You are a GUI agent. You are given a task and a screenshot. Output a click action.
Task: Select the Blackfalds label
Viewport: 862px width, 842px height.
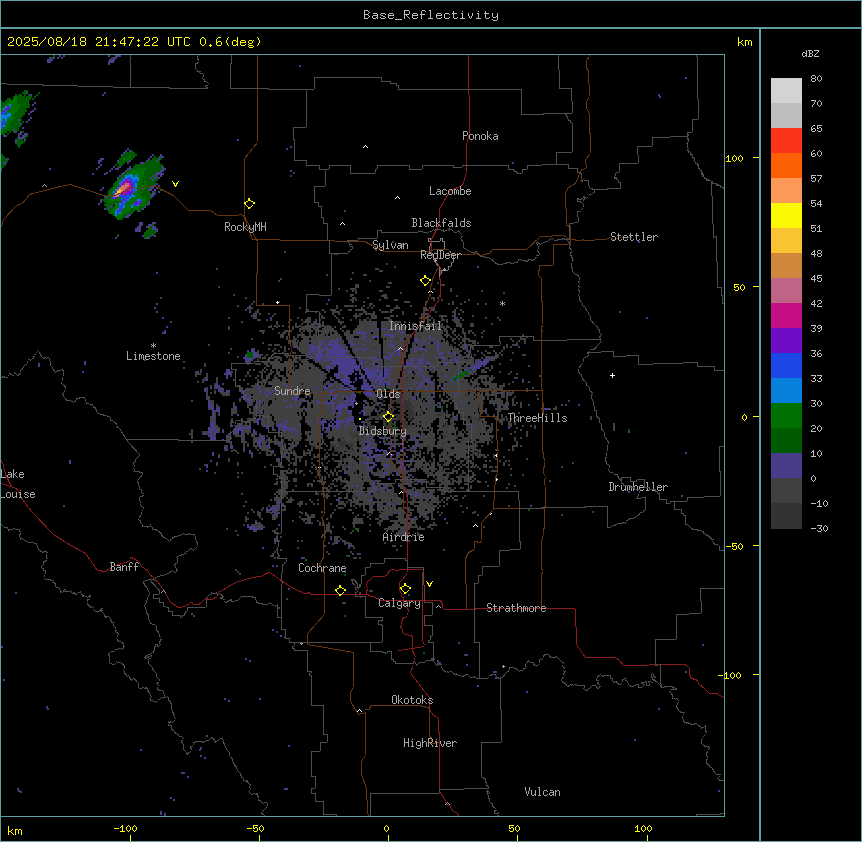click(x=441, y=223)
